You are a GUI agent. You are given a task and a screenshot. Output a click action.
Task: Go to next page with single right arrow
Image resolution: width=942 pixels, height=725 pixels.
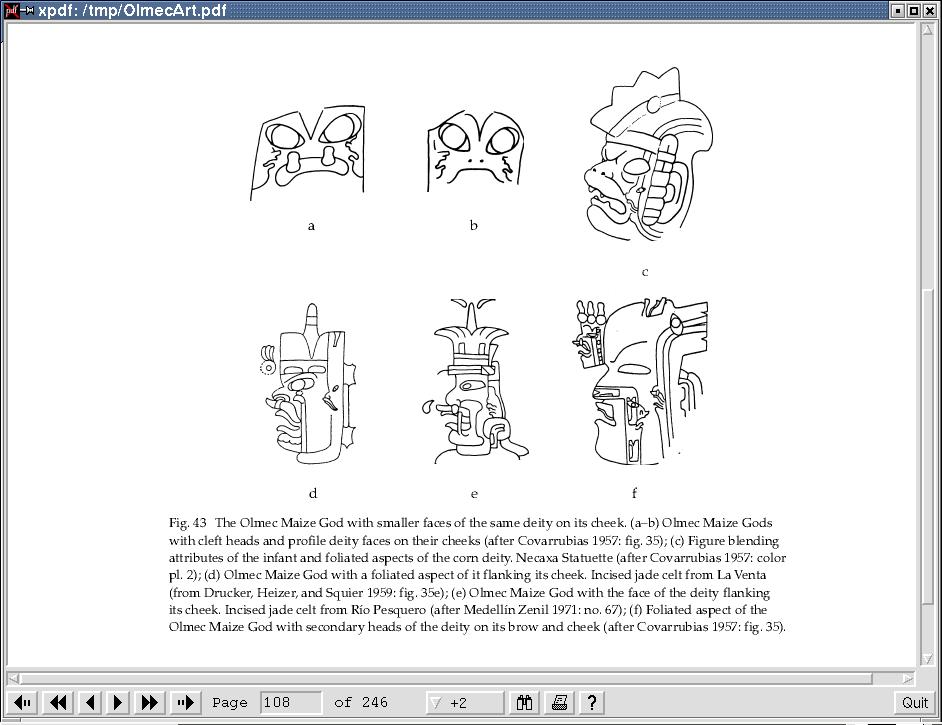(118, 702)
